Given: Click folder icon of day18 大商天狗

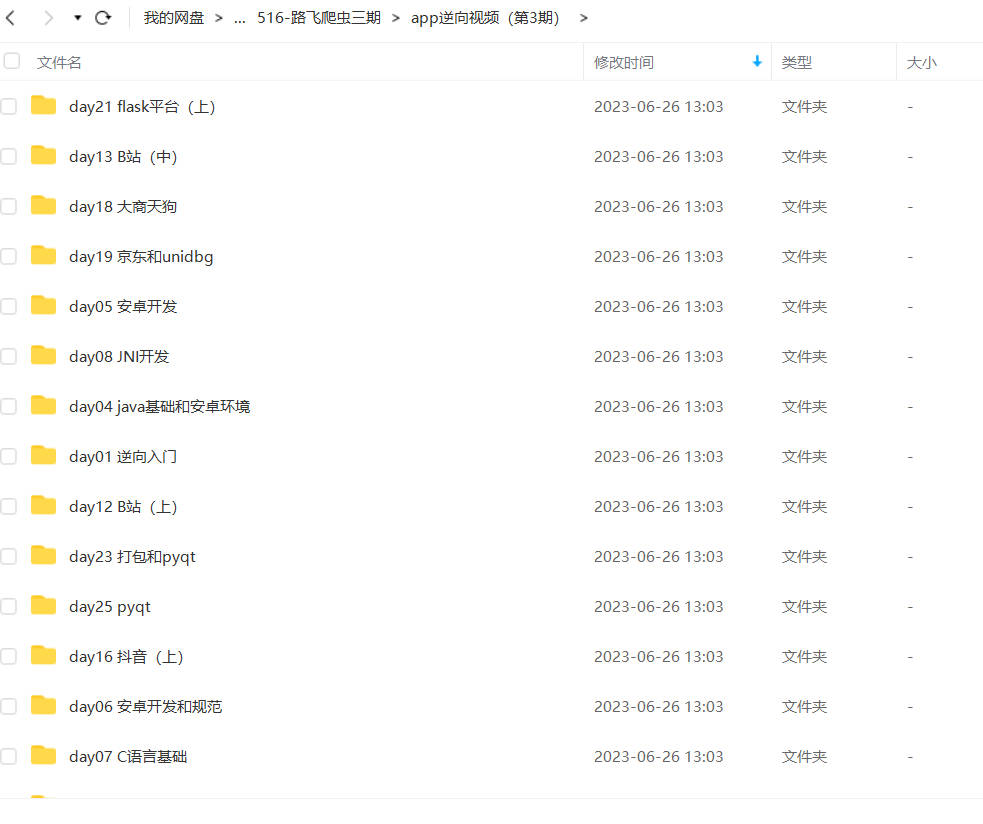Looking at the screenshot, I should click(x=43, y=205).
